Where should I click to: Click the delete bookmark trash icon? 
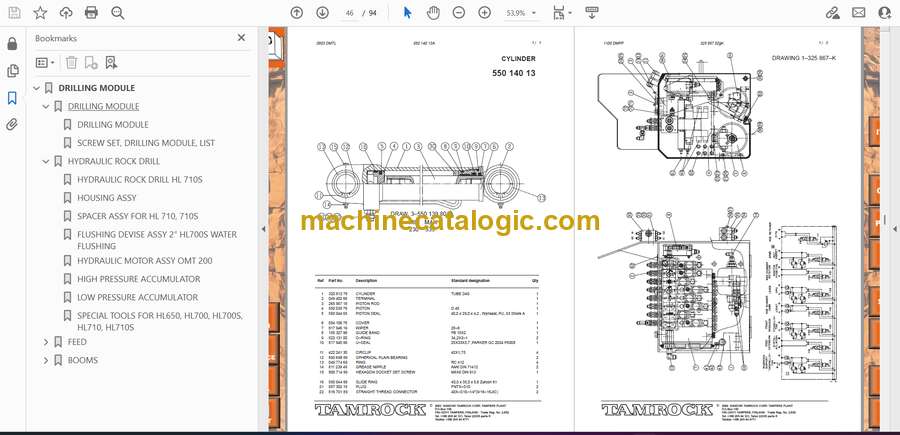tap(71, 63)
